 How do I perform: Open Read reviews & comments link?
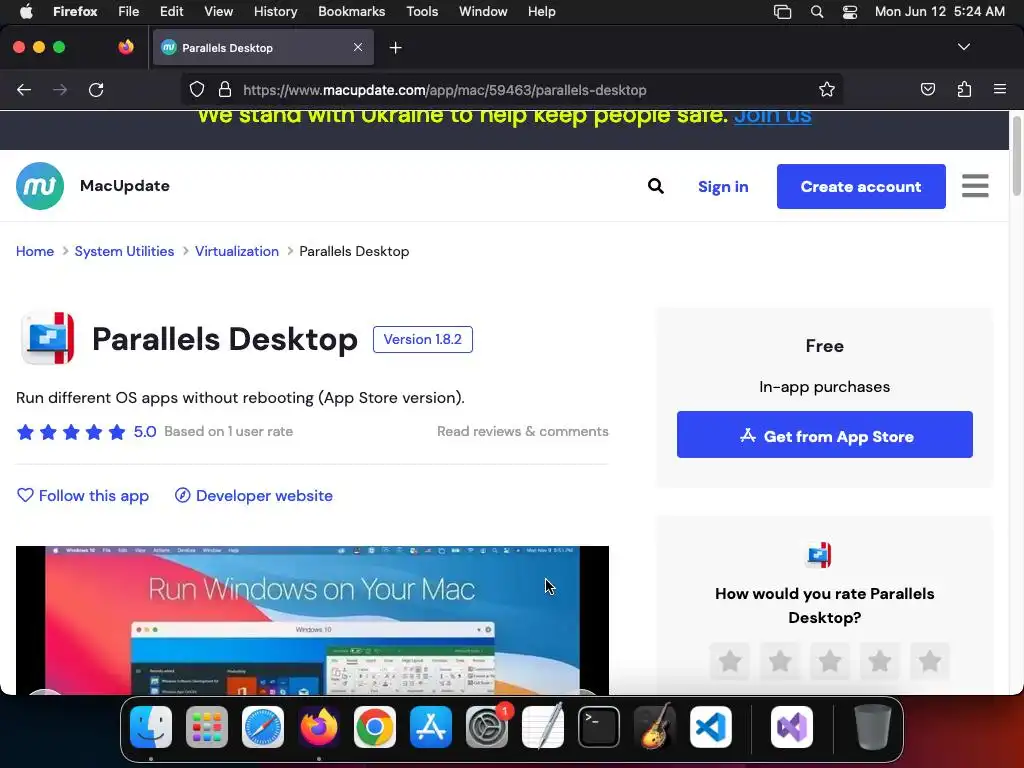click(x=522, y=431)
